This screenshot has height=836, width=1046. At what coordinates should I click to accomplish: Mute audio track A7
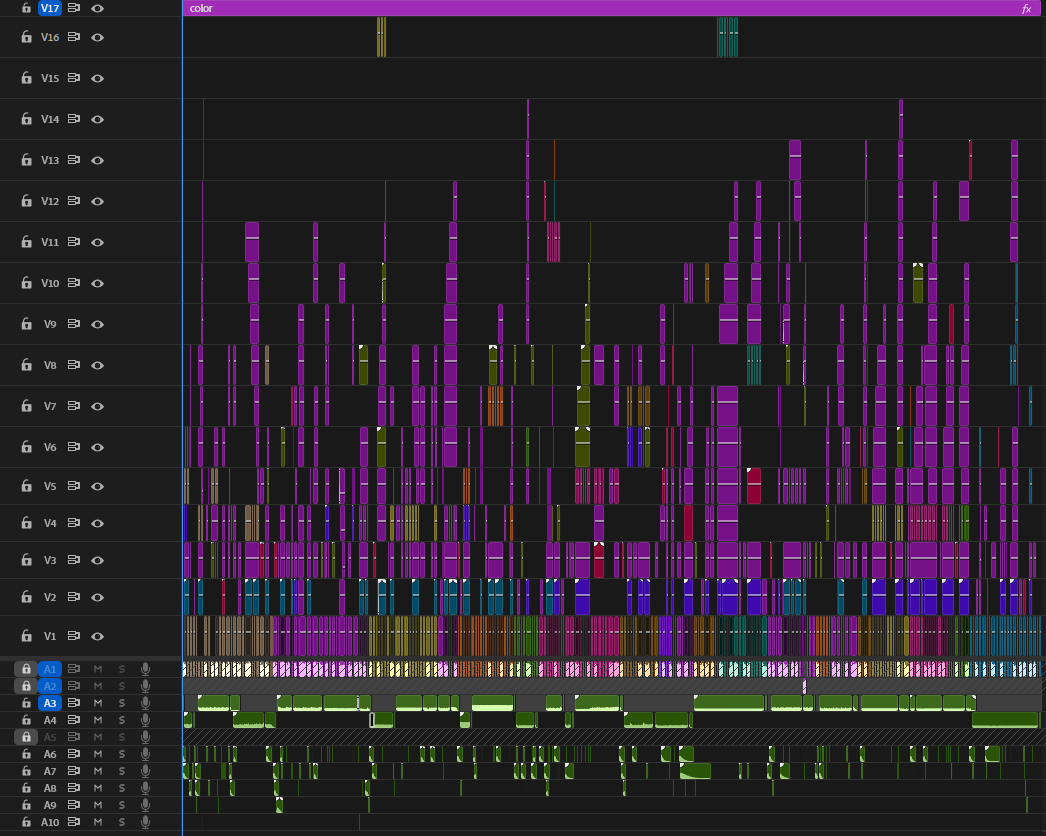point(98,771)
